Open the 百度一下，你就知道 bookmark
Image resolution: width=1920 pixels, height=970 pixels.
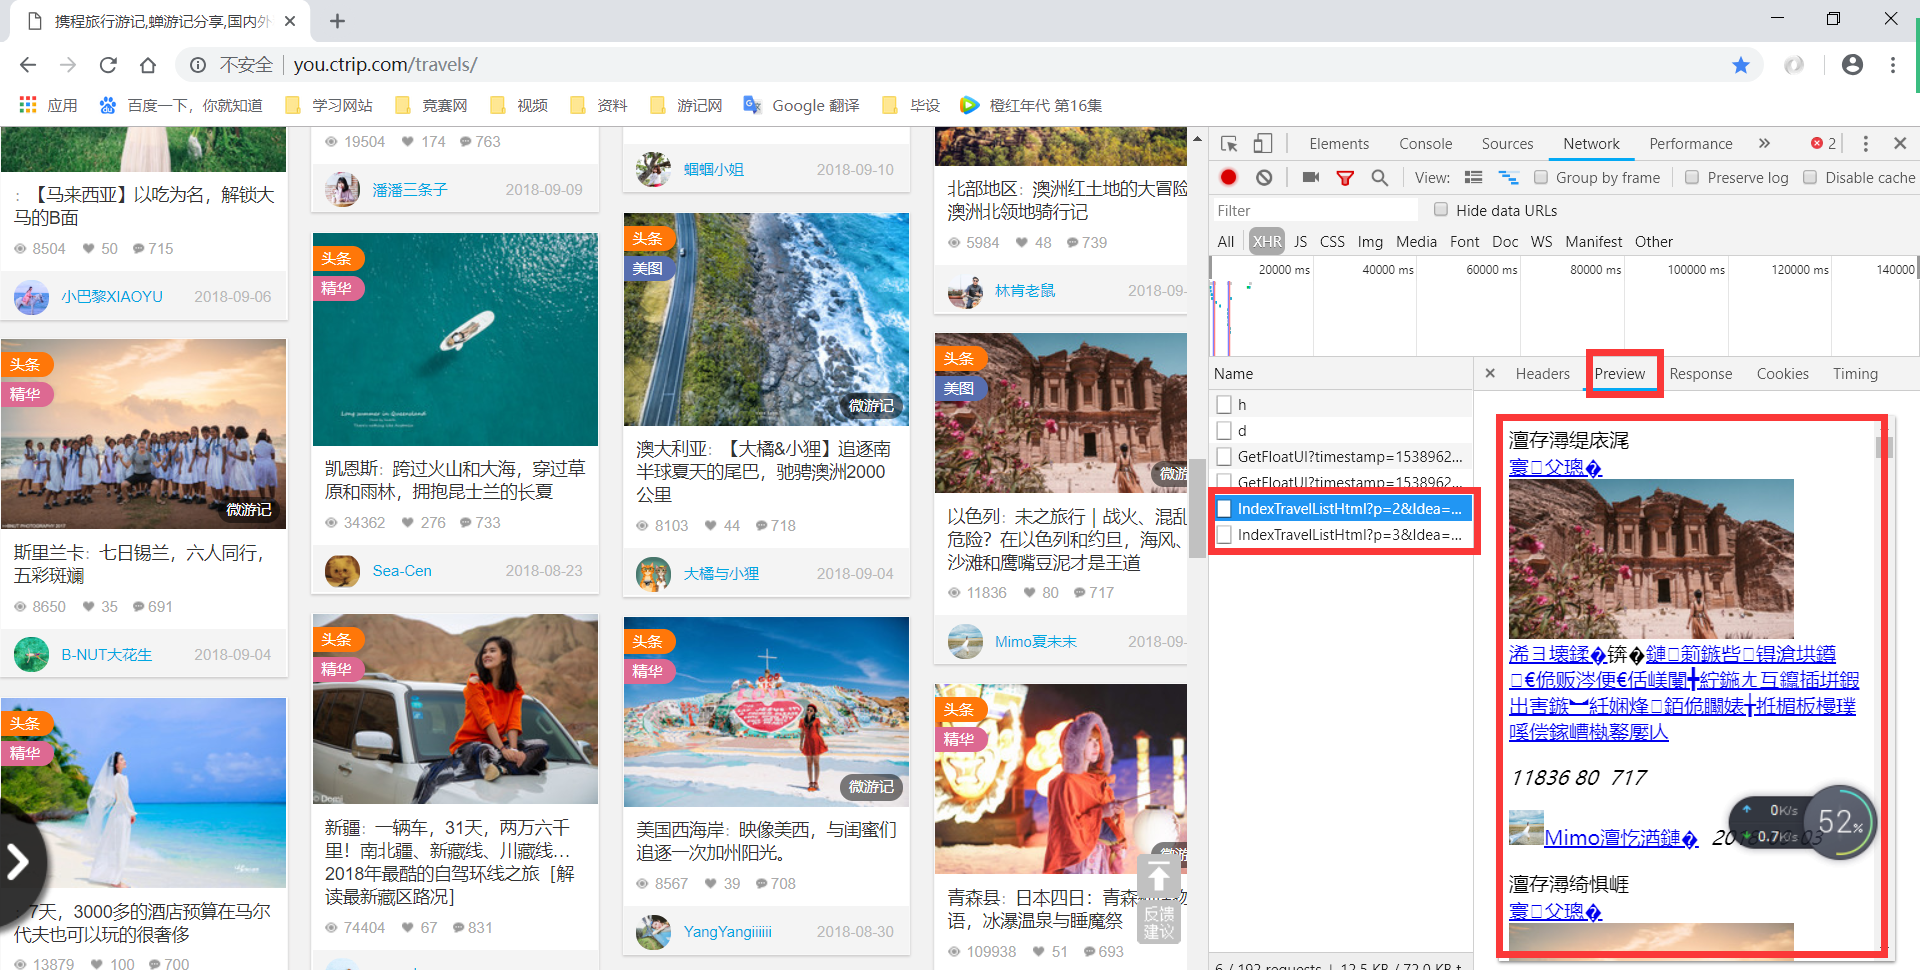[x=180, y=105]
